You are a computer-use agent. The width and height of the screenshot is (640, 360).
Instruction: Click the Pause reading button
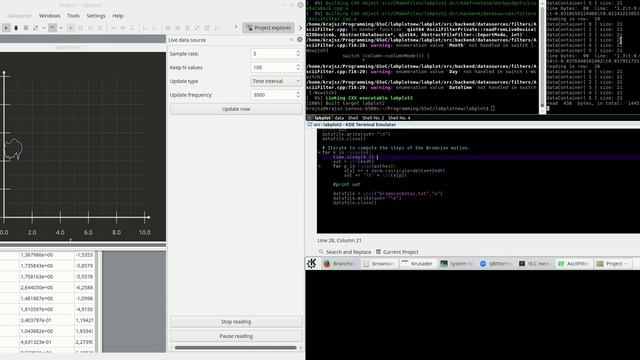tap(236, 336)
